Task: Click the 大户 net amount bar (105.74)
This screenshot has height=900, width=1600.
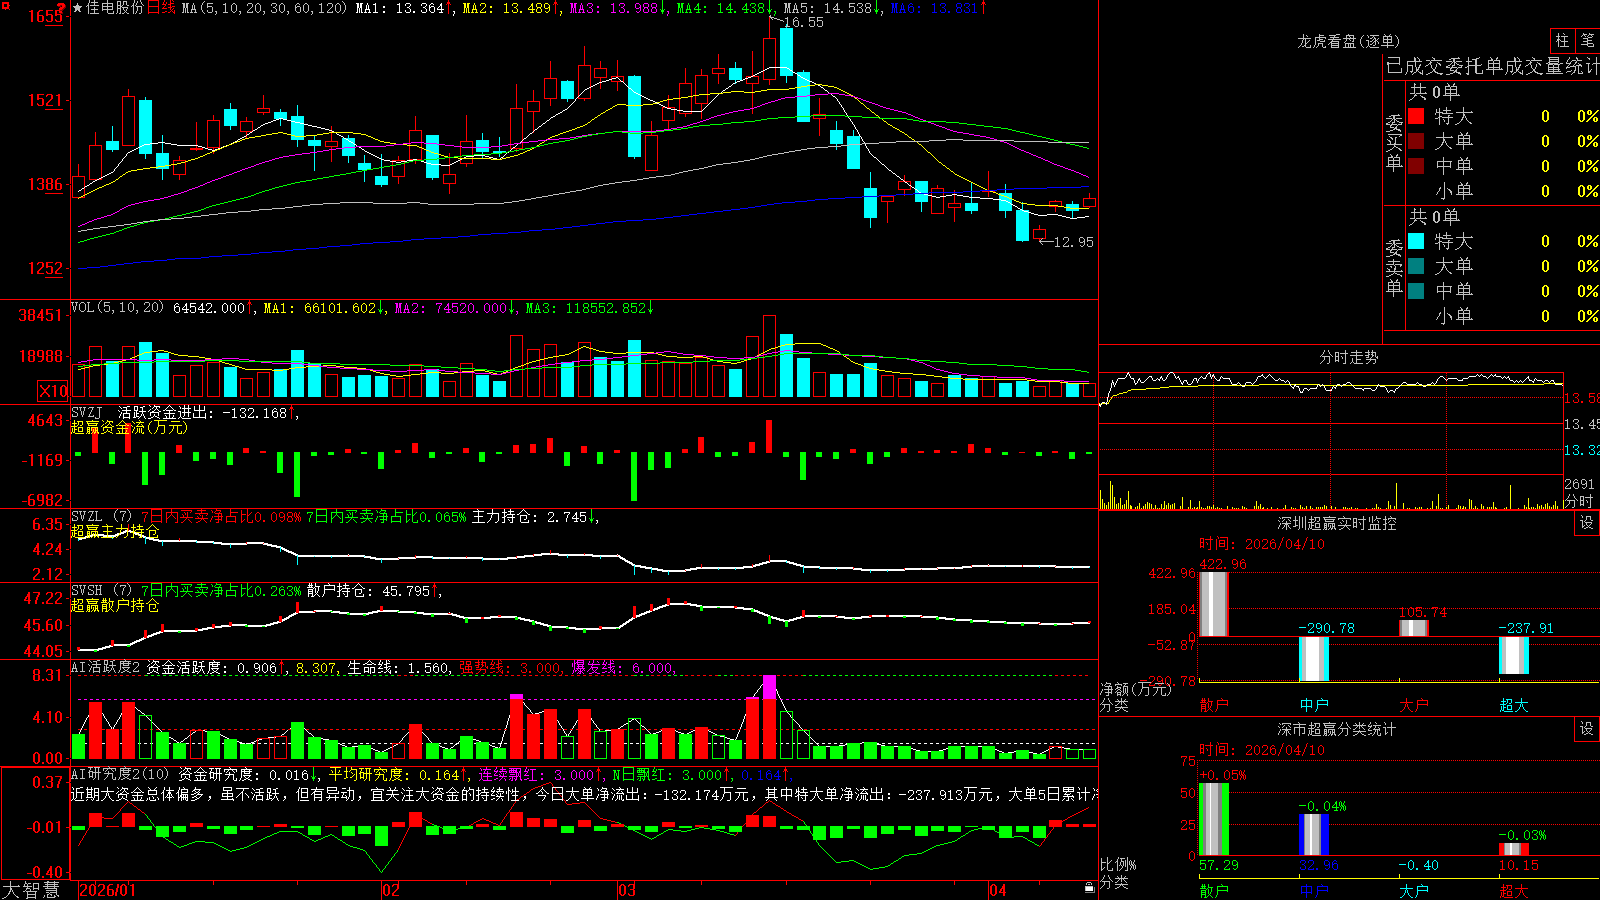Action: click(x=1414, y=628)
